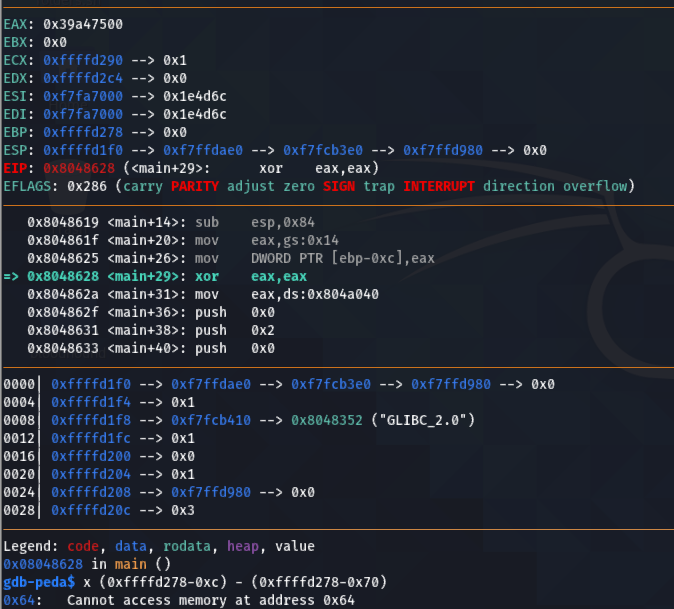Click the gdb-peda$ prompt

pos(39,582)
